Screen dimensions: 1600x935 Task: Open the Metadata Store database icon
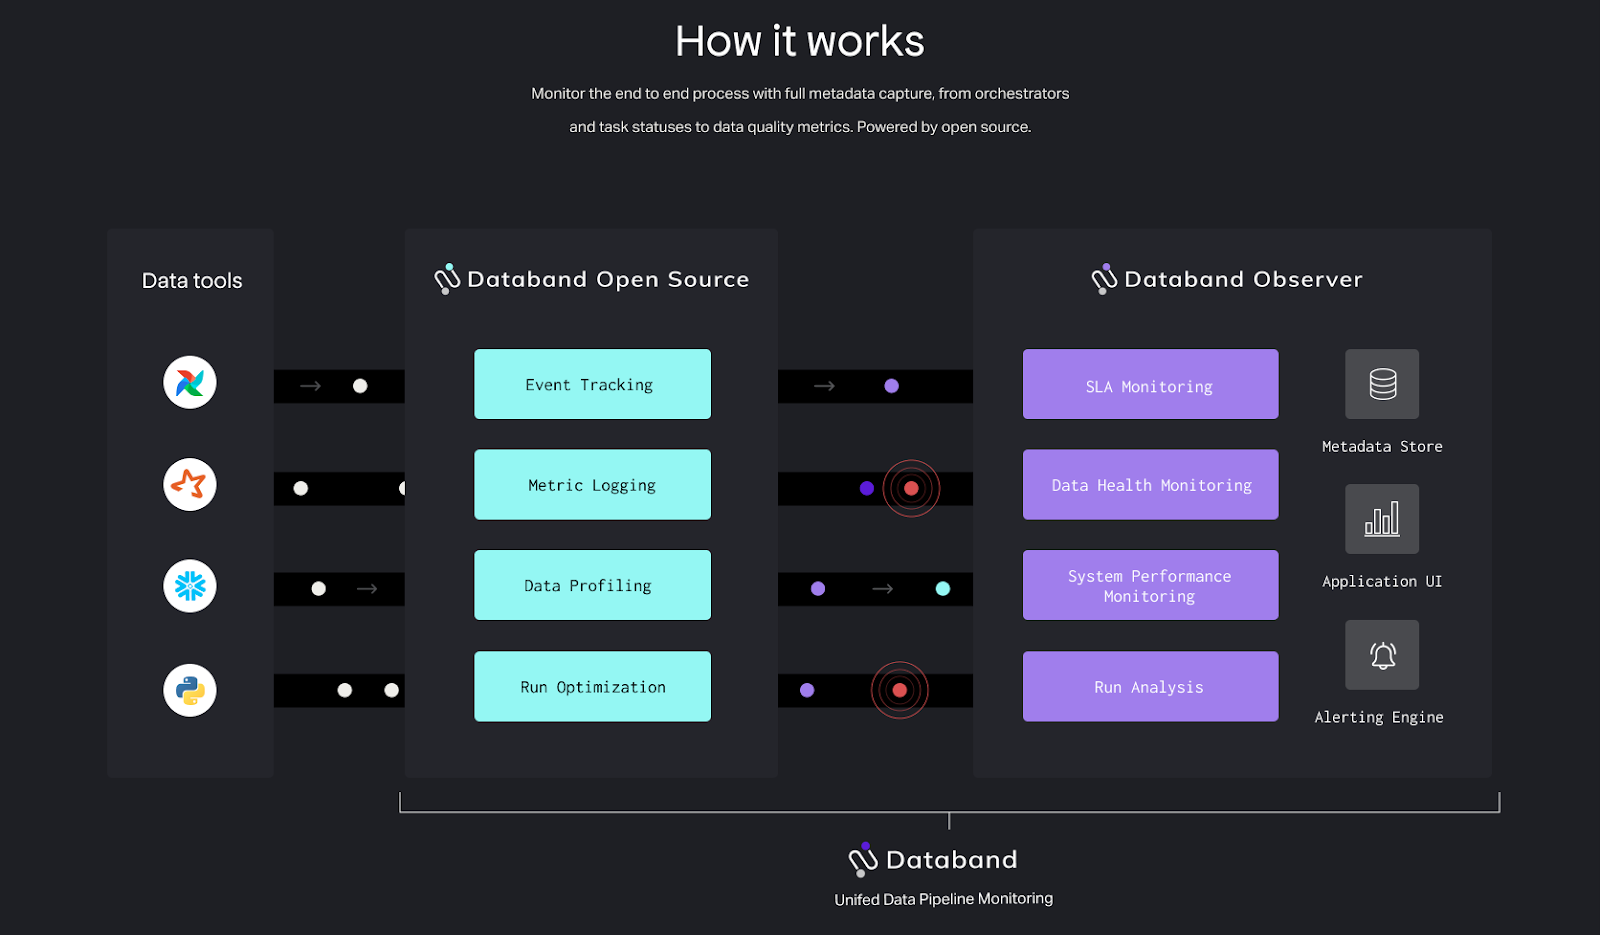[1382, 384]
